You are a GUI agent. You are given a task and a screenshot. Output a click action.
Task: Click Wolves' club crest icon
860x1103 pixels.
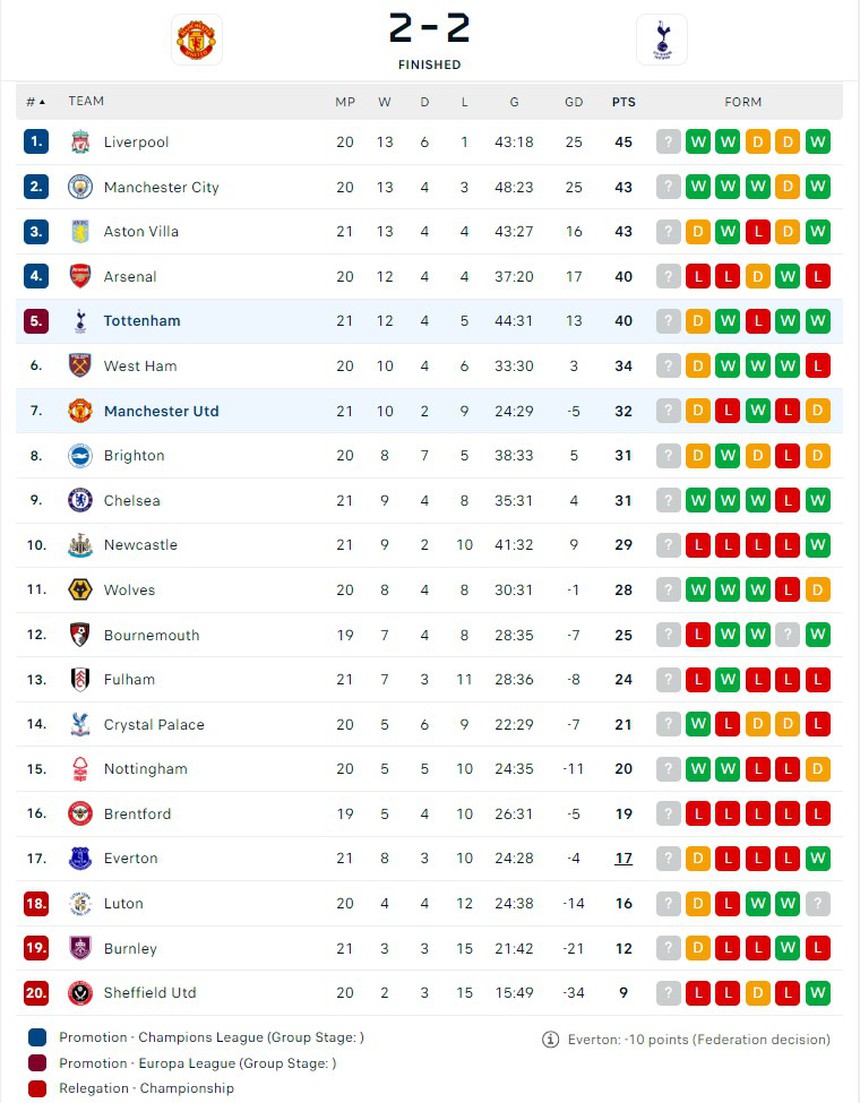(80, 590)
